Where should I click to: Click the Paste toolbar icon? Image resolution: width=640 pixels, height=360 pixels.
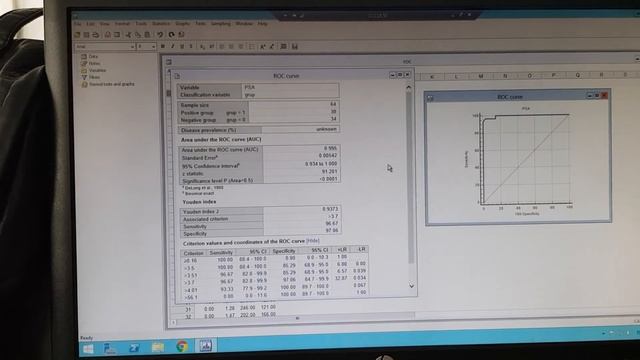coord(147,35)
